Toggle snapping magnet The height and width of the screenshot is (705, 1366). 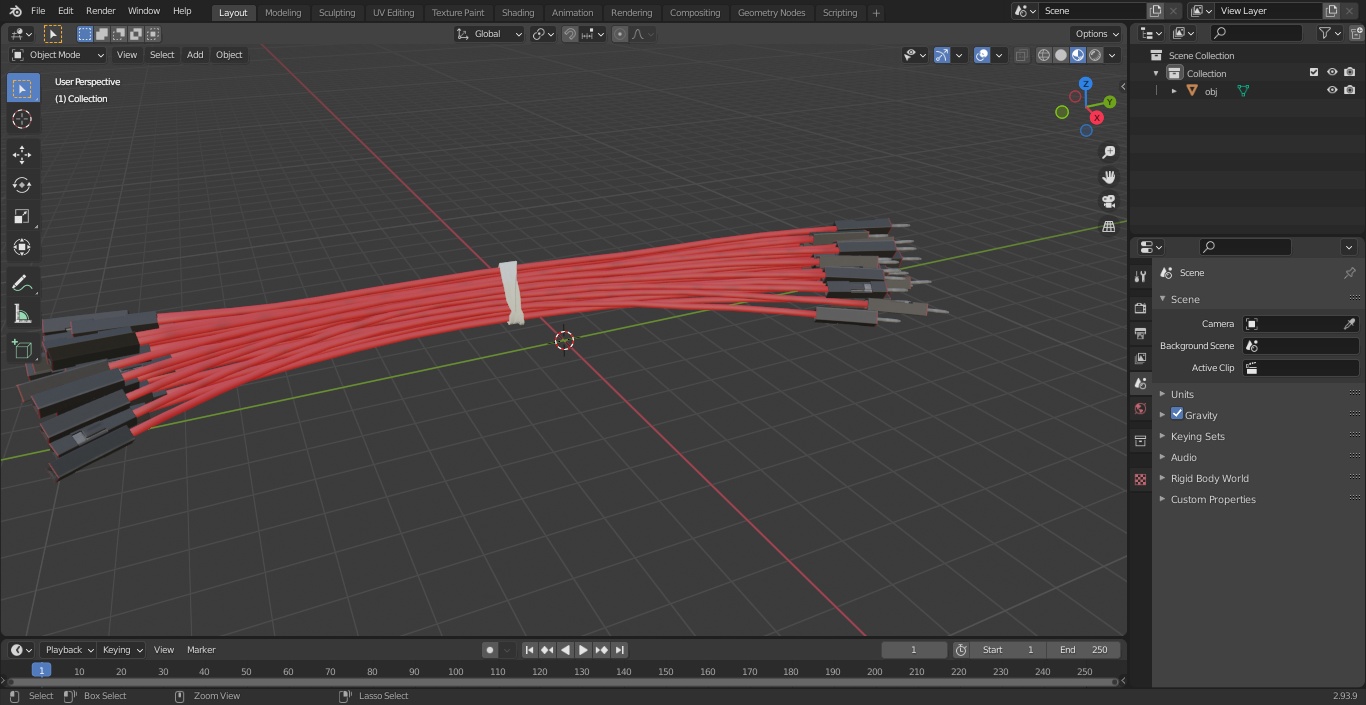(570, 34)
